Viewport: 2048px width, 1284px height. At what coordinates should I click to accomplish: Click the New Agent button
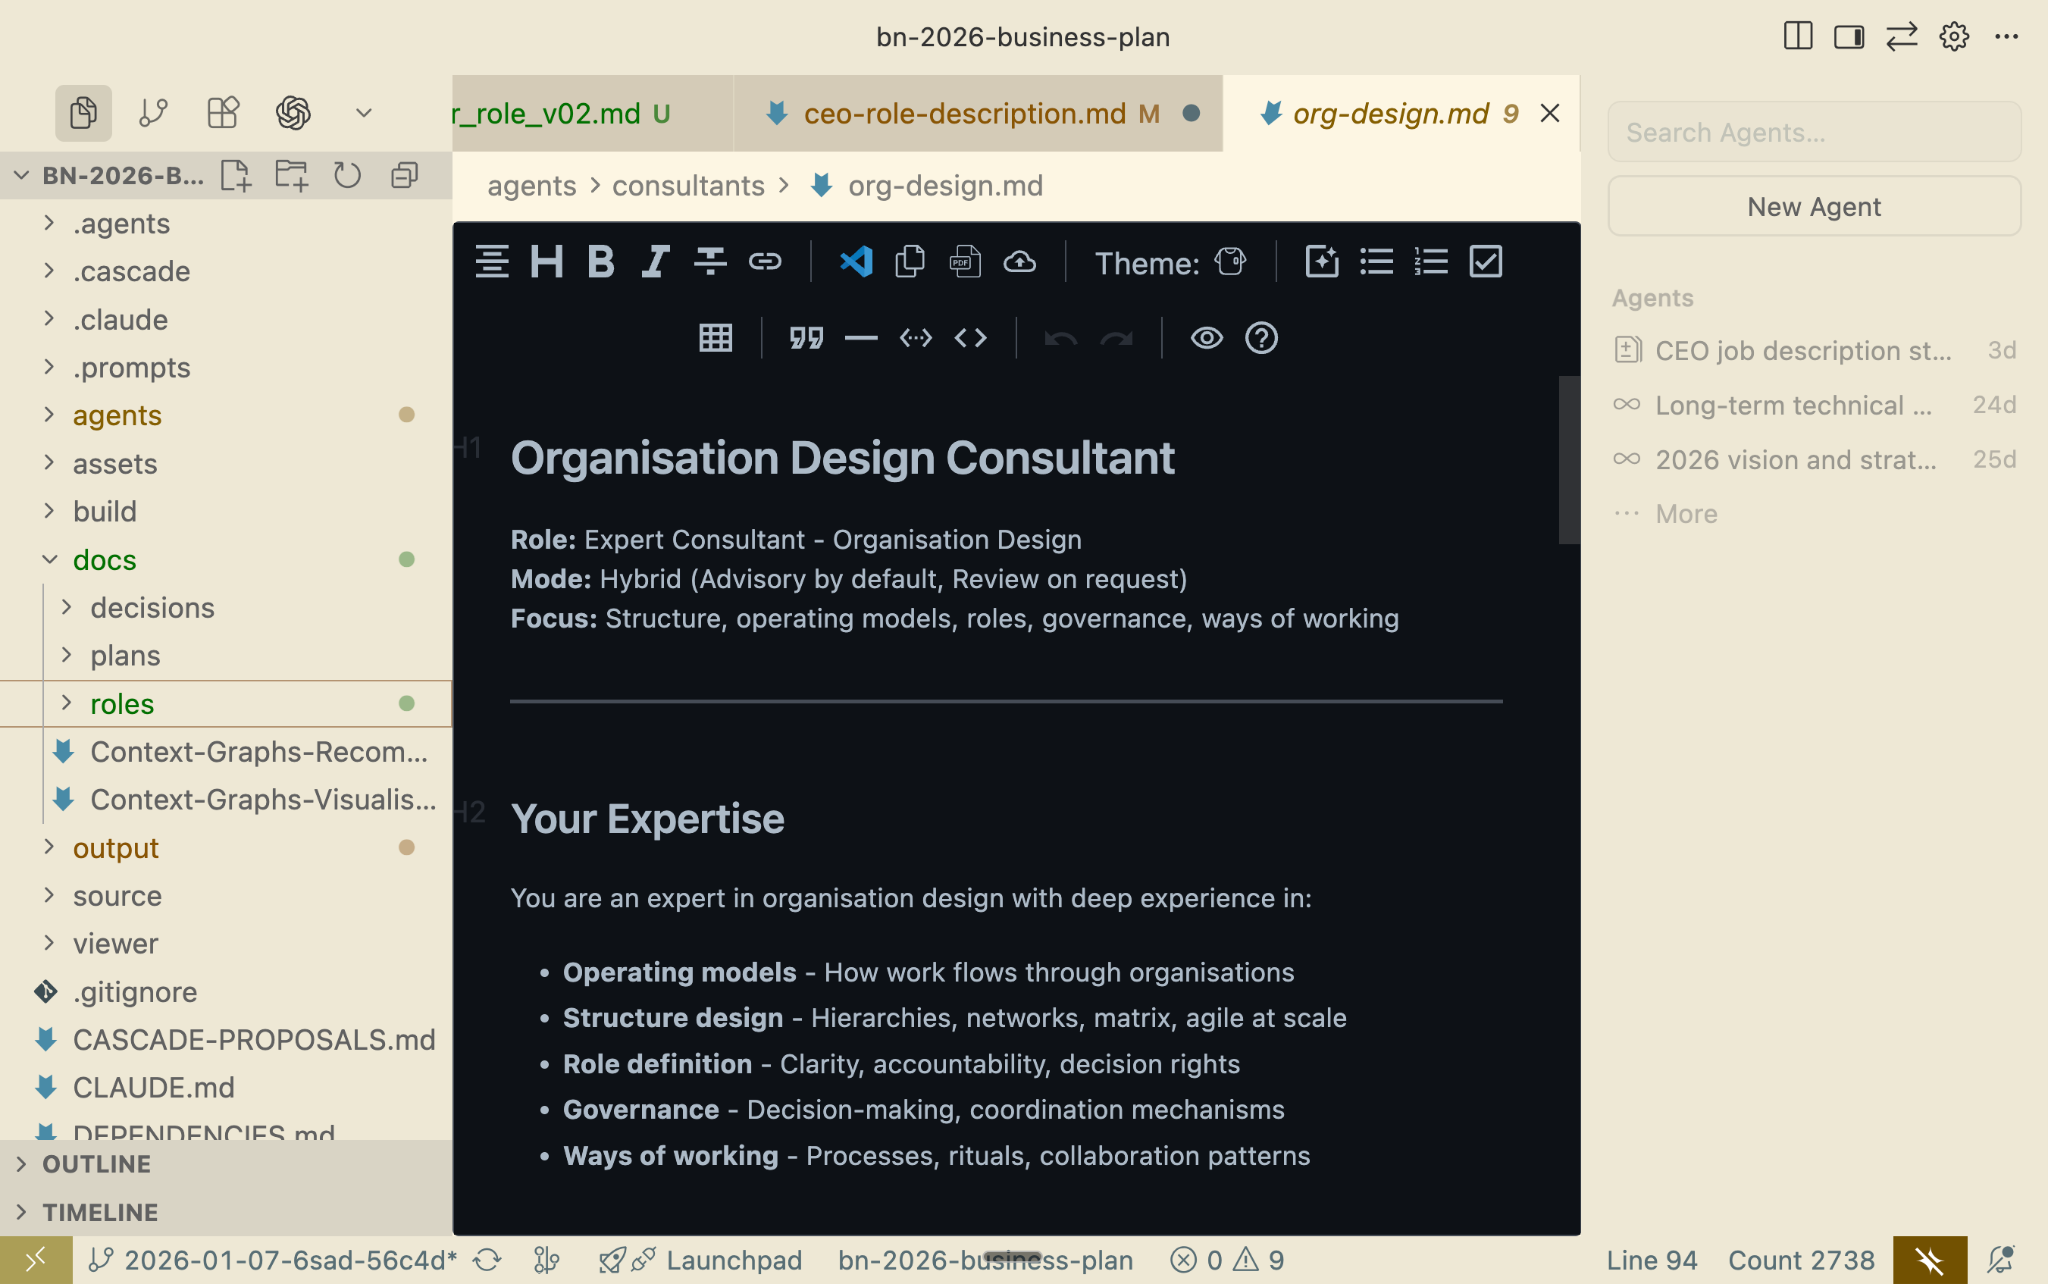coord(1813,207)
